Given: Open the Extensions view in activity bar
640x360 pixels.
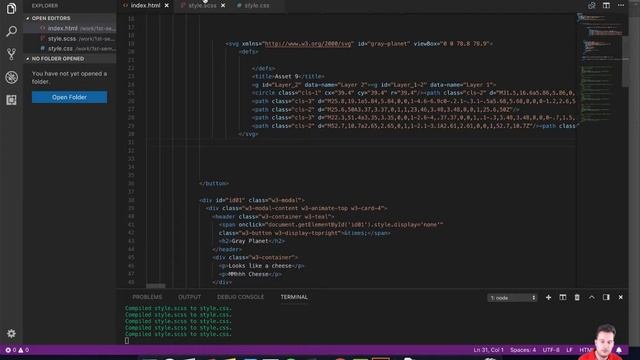Looking at the screenshot, I should coord(11,100).
